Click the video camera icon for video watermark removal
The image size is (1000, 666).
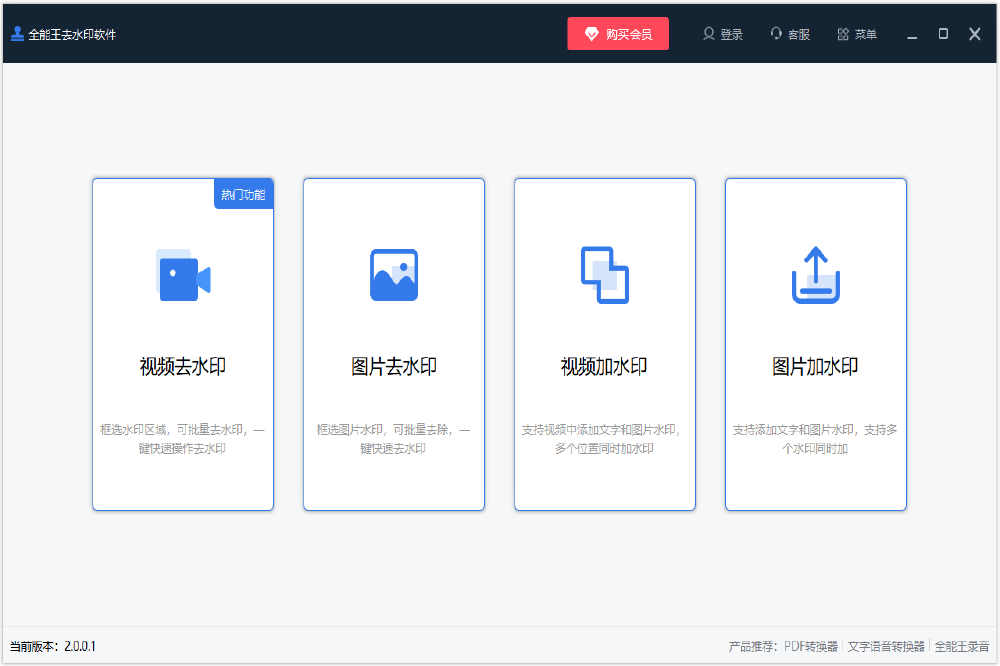184,275
